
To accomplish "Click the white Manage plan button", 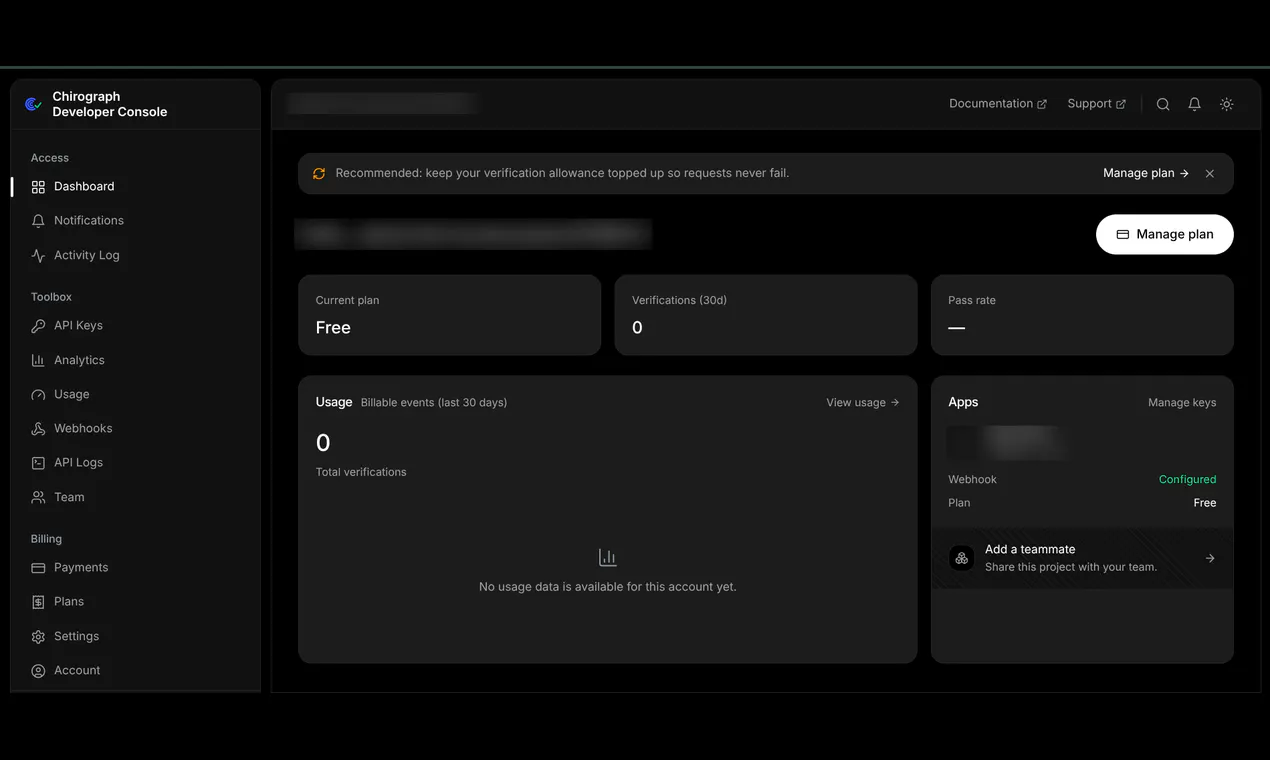I will click(1165, 234).
